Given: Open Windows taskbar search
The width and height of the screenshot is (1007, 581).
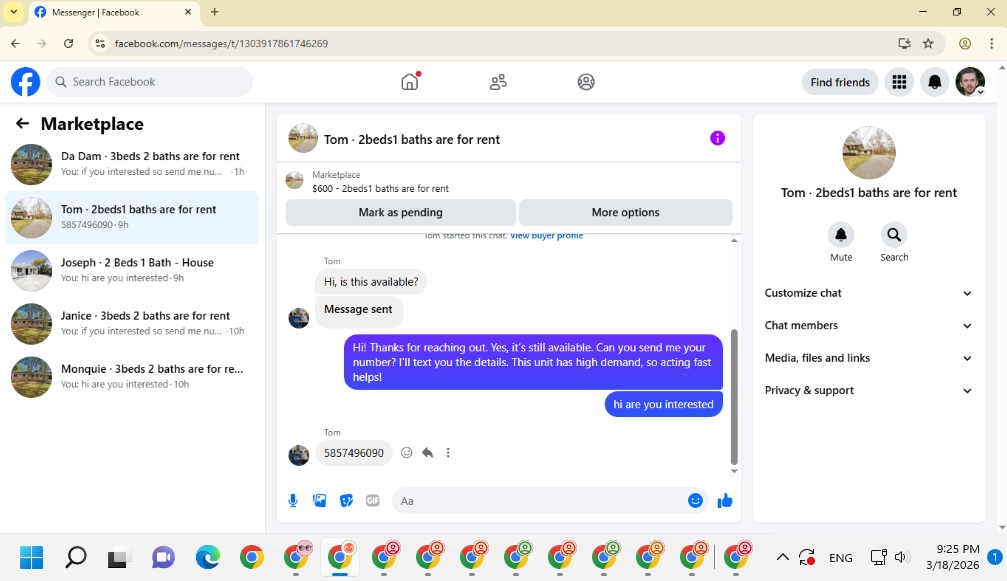Looking at the screenshot, I should coord(76,557).
